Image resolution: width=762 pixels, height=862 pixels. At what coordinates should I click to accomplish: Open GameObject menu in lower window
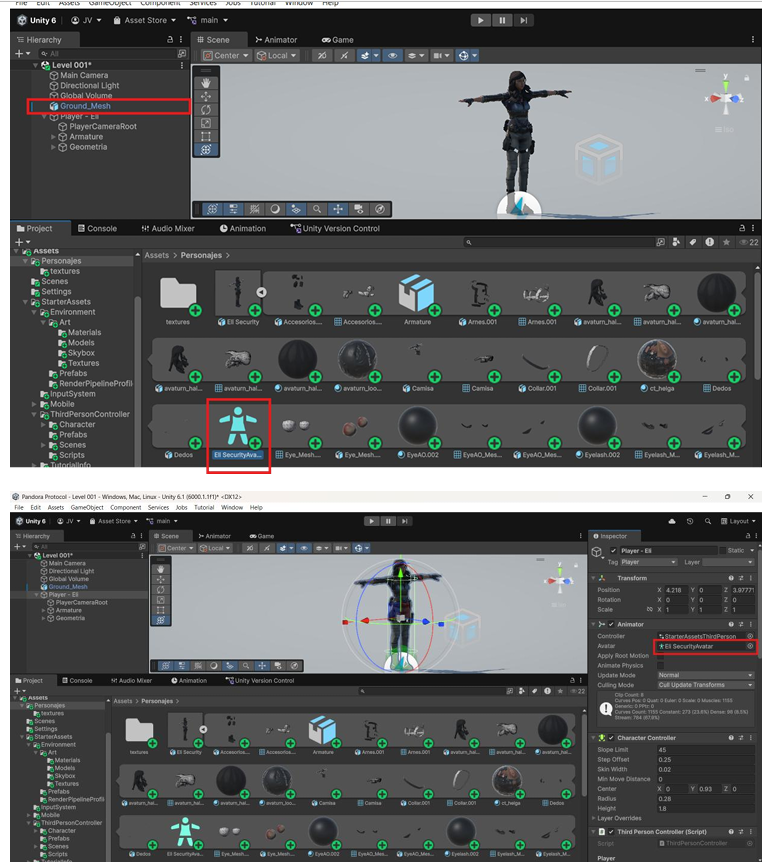(x=87, y=507)
